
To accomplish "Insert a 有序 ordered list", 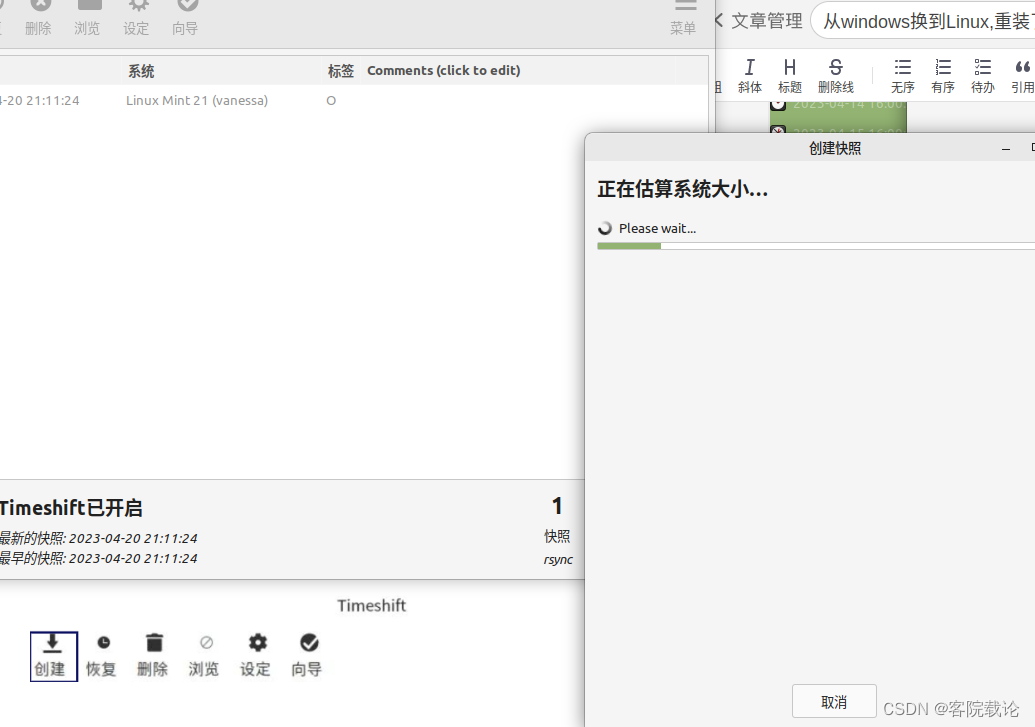I will pyautogui.click(x=943, y=76).
